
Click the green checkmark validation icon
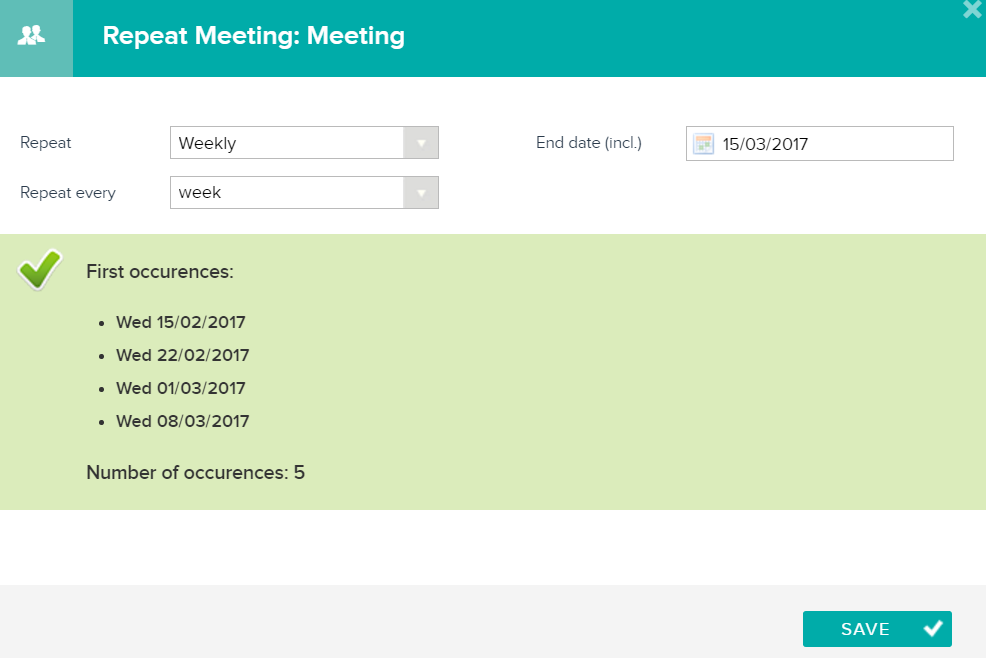[40, 269]
